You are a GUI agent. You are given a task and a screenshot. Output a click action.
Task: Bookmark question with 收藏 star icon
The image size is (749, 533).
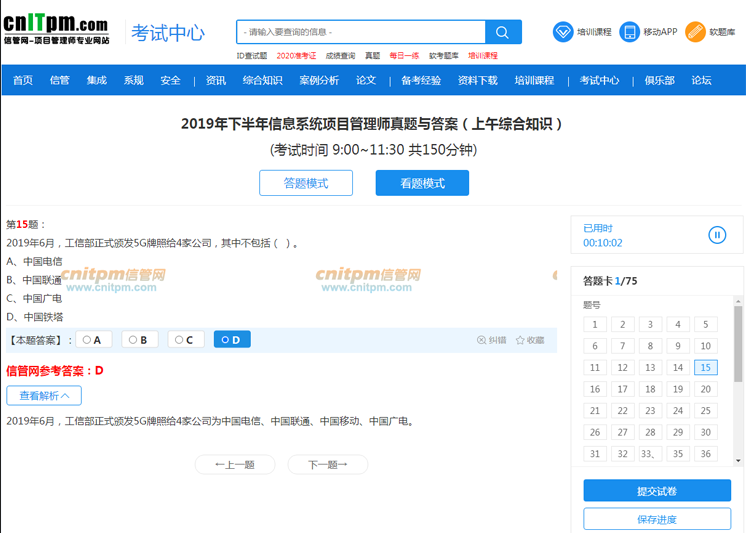521,340
